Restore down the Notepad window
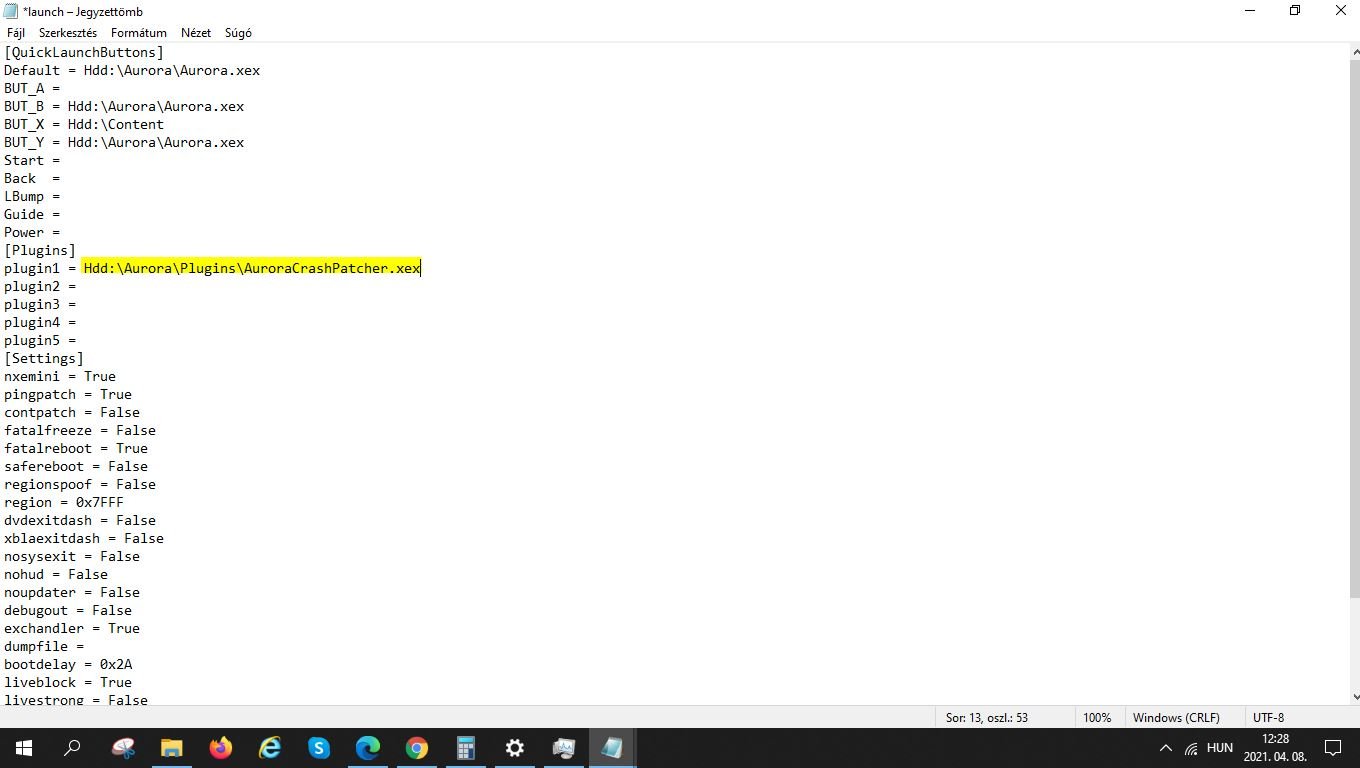The image size is (1360, 768). click(x=1295, y=11)
